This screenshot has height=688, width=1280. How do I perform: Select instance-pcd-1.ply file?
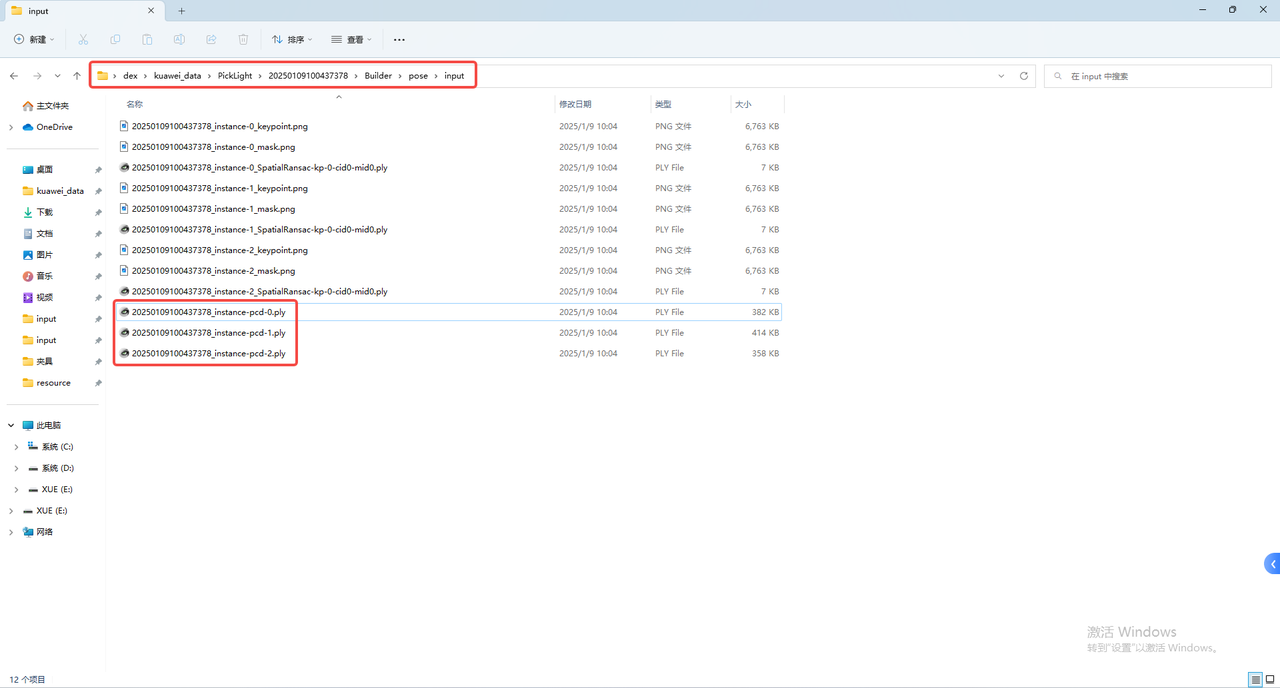208,333
